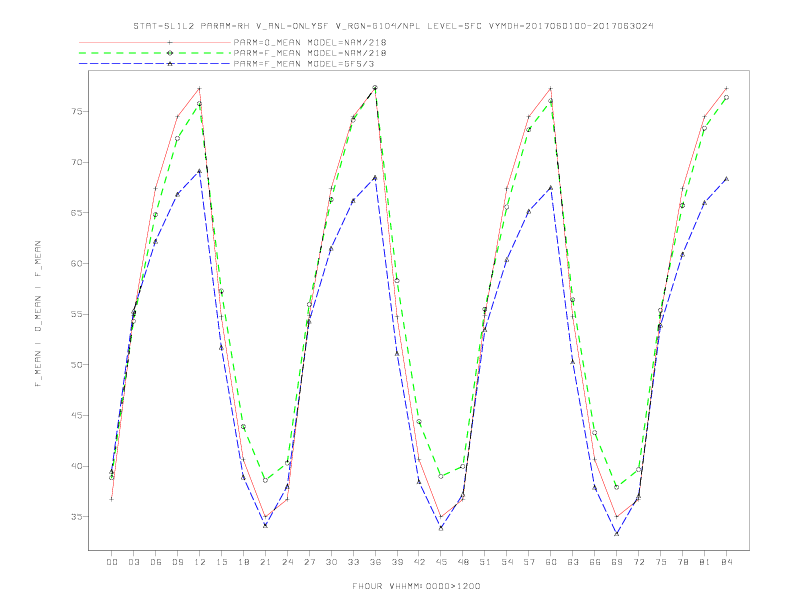This screenshot has height=612, width=792.
Task: Select legend entry PARM=F_MEAN MODEL=NAM/218
Action: (x=310, y=53)
